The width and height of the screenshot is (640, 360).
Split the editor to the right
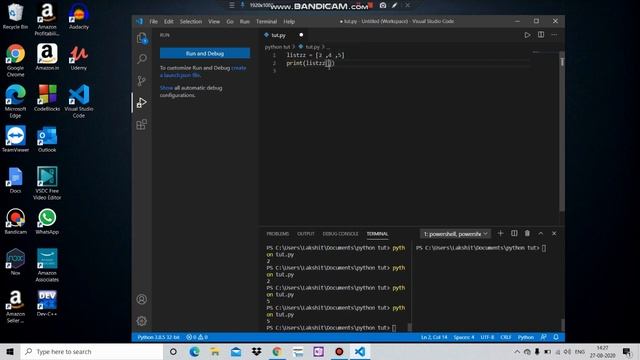pos(541,35)
